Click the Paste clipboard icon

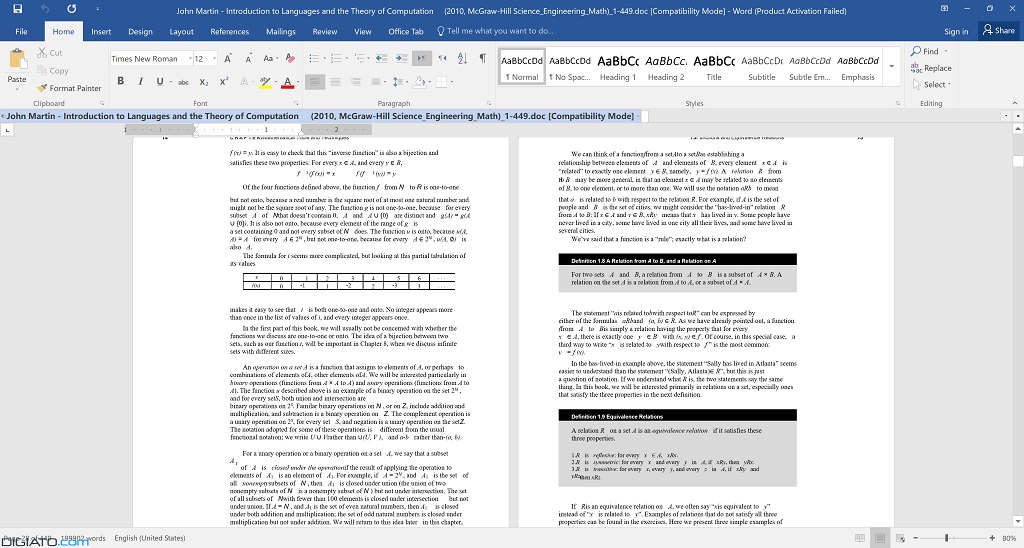(17, 60)
